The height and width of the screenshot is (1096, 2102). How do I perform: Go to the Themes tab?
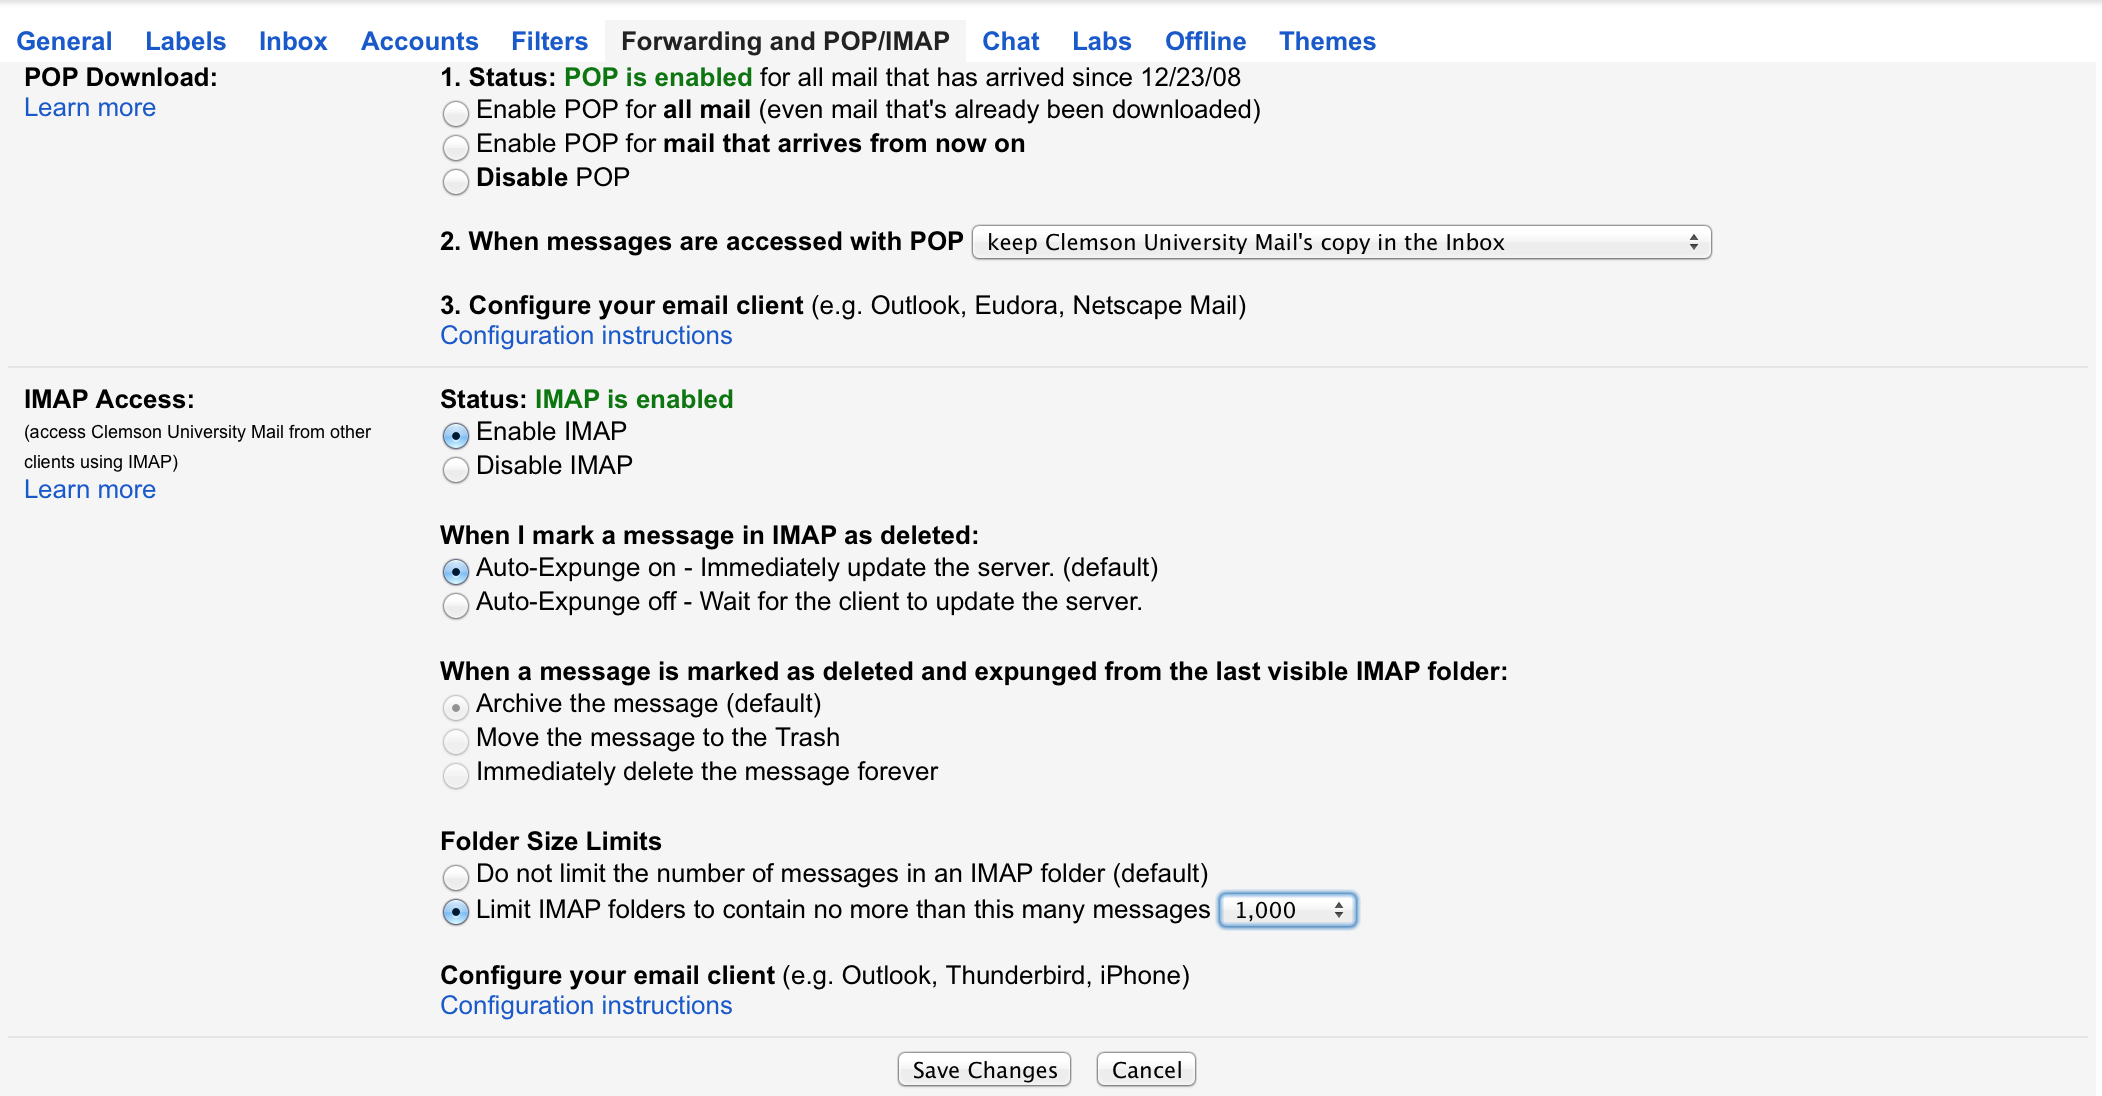point(1327,41)
